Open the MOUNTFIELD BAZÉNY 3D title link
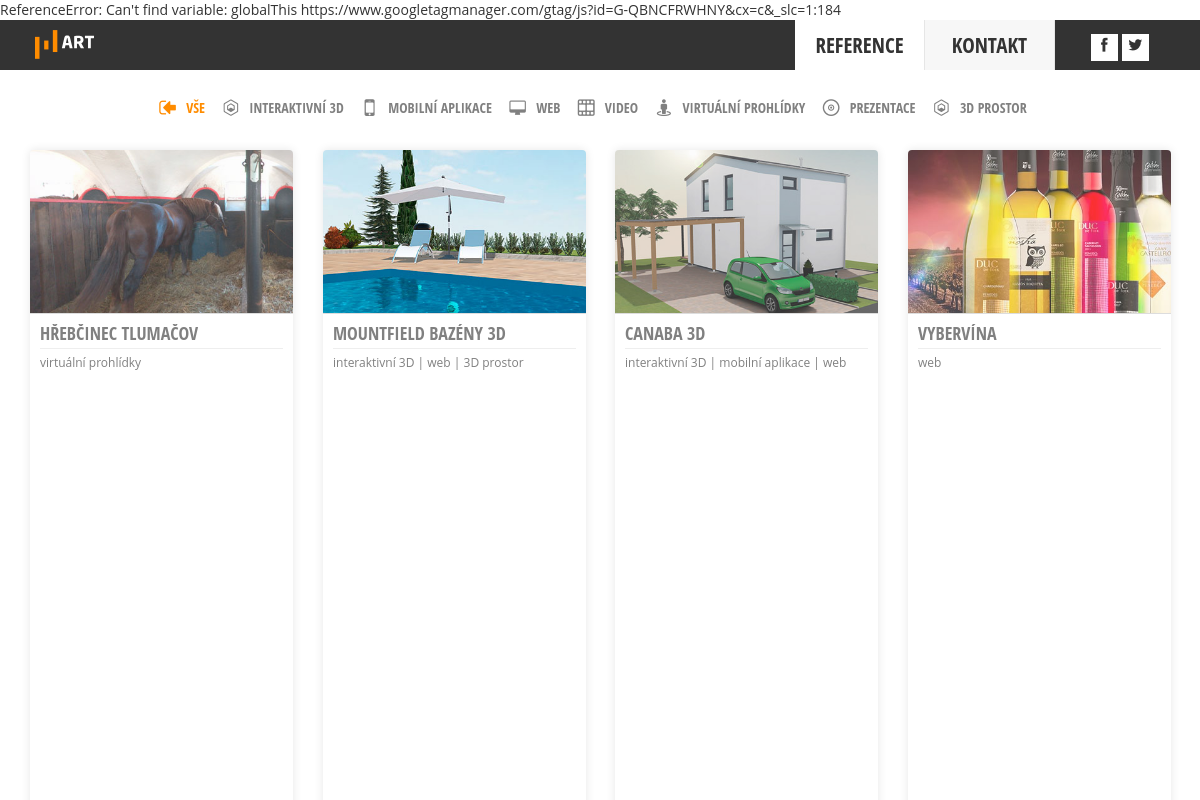The image size is (1200, 800). coord(419,334)
